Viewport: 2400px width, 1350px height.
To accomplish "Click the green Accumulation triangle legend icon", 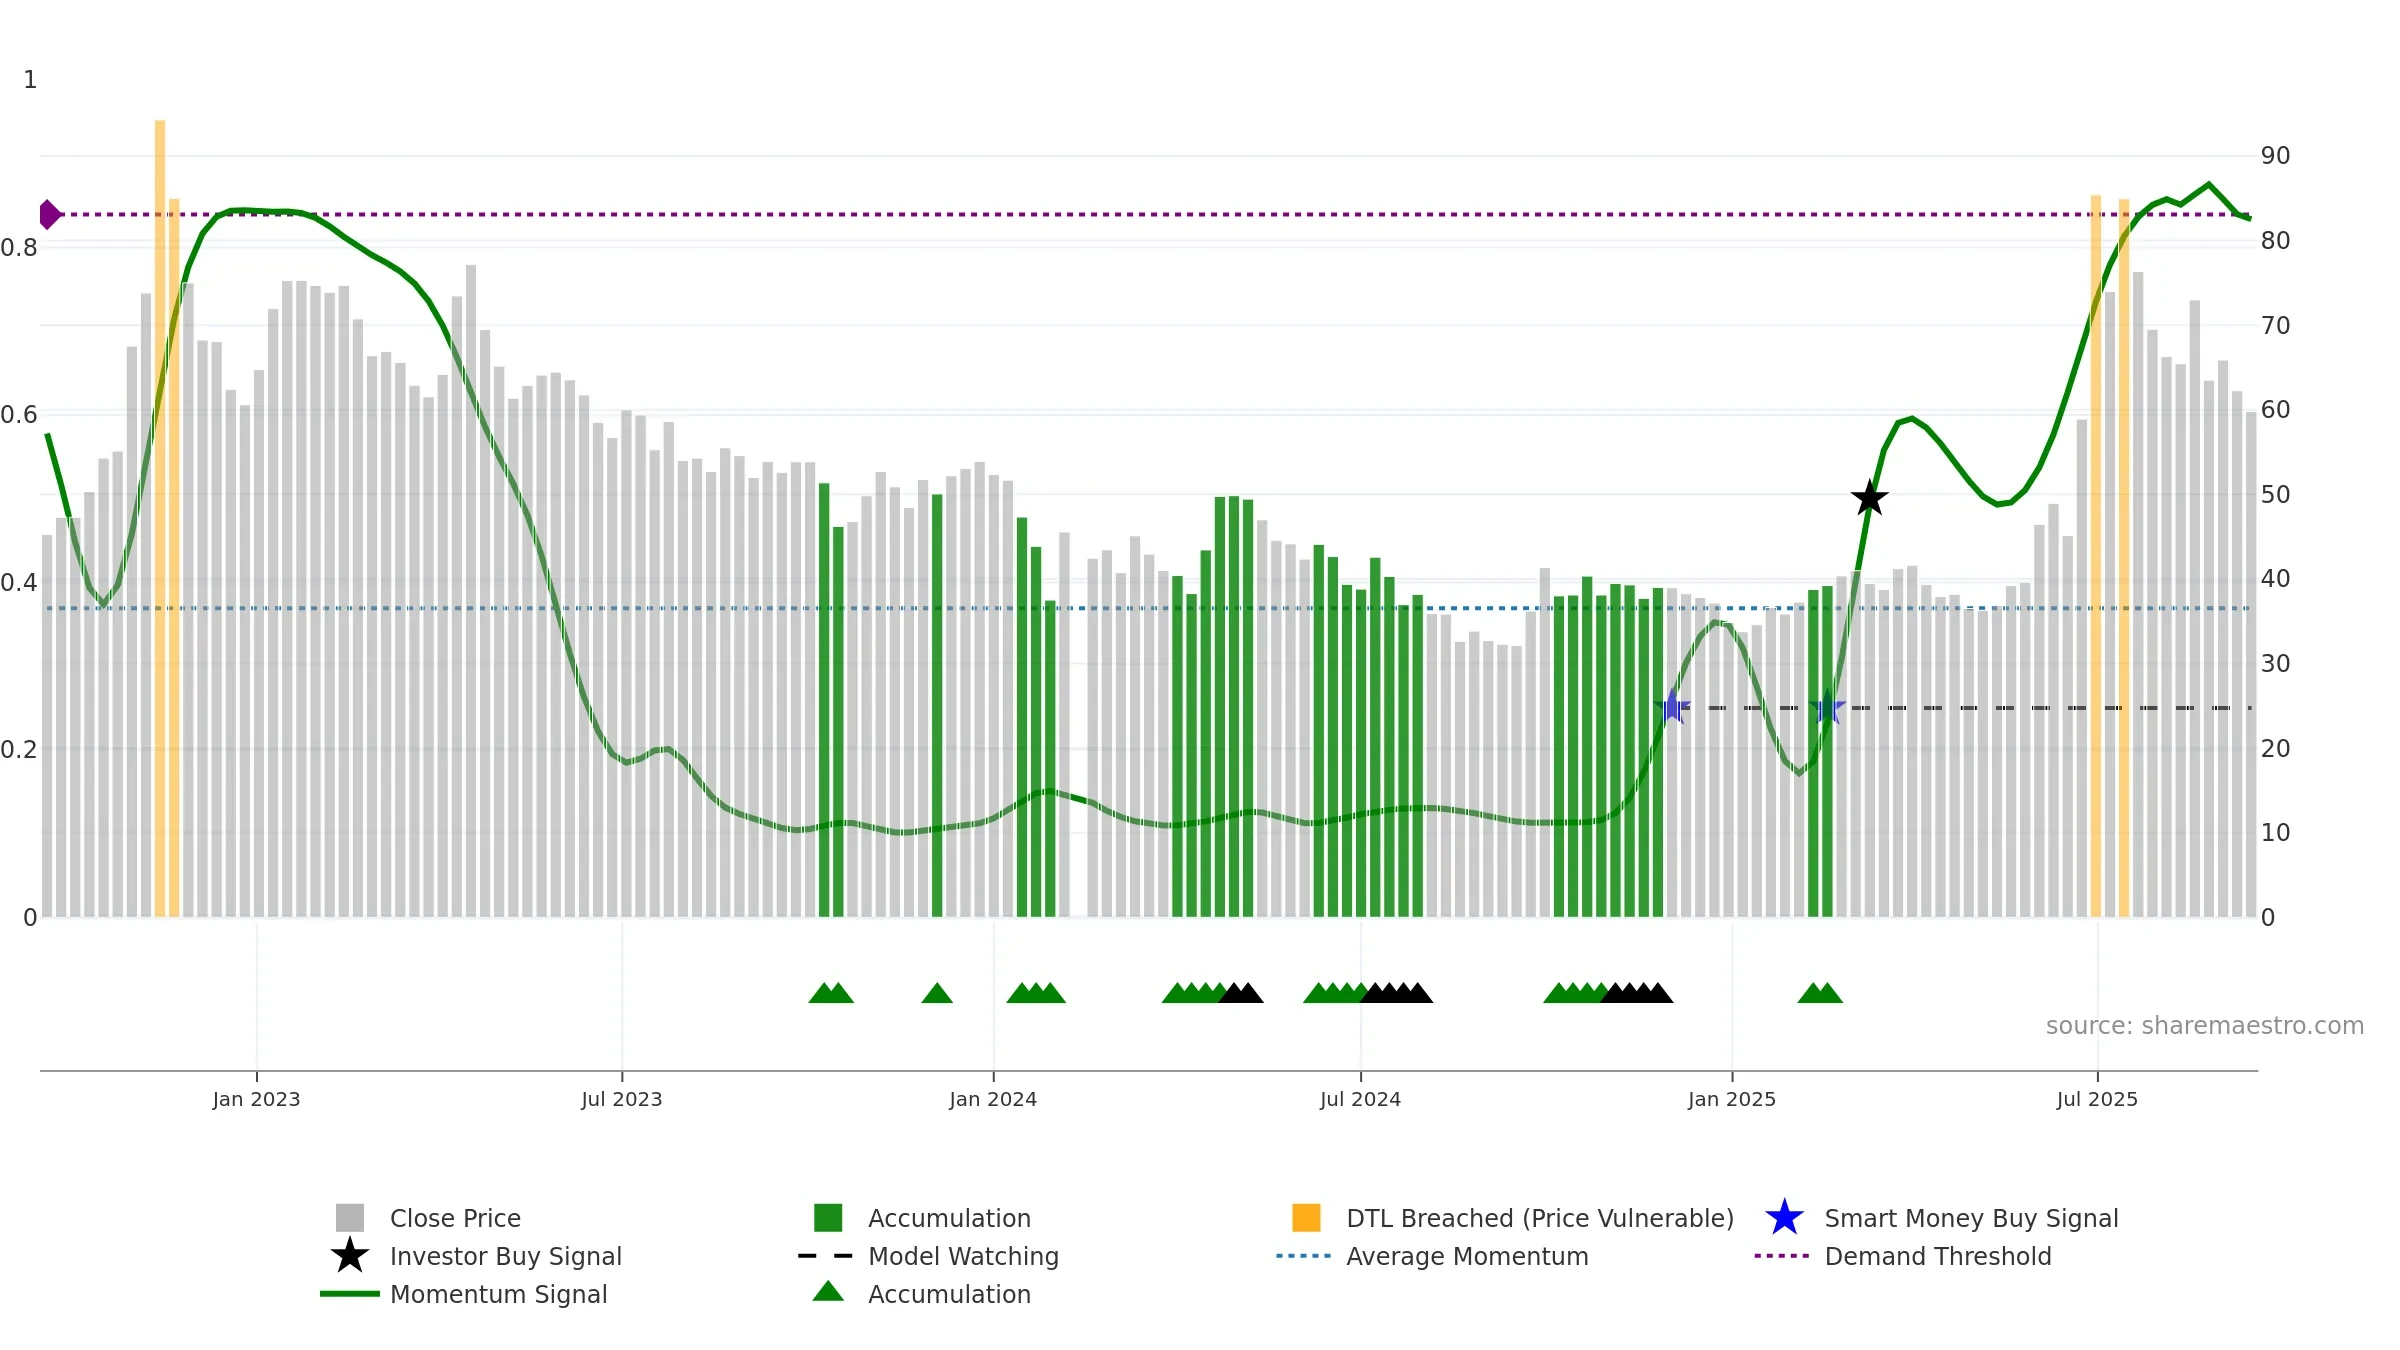I will coord(828,1291).
